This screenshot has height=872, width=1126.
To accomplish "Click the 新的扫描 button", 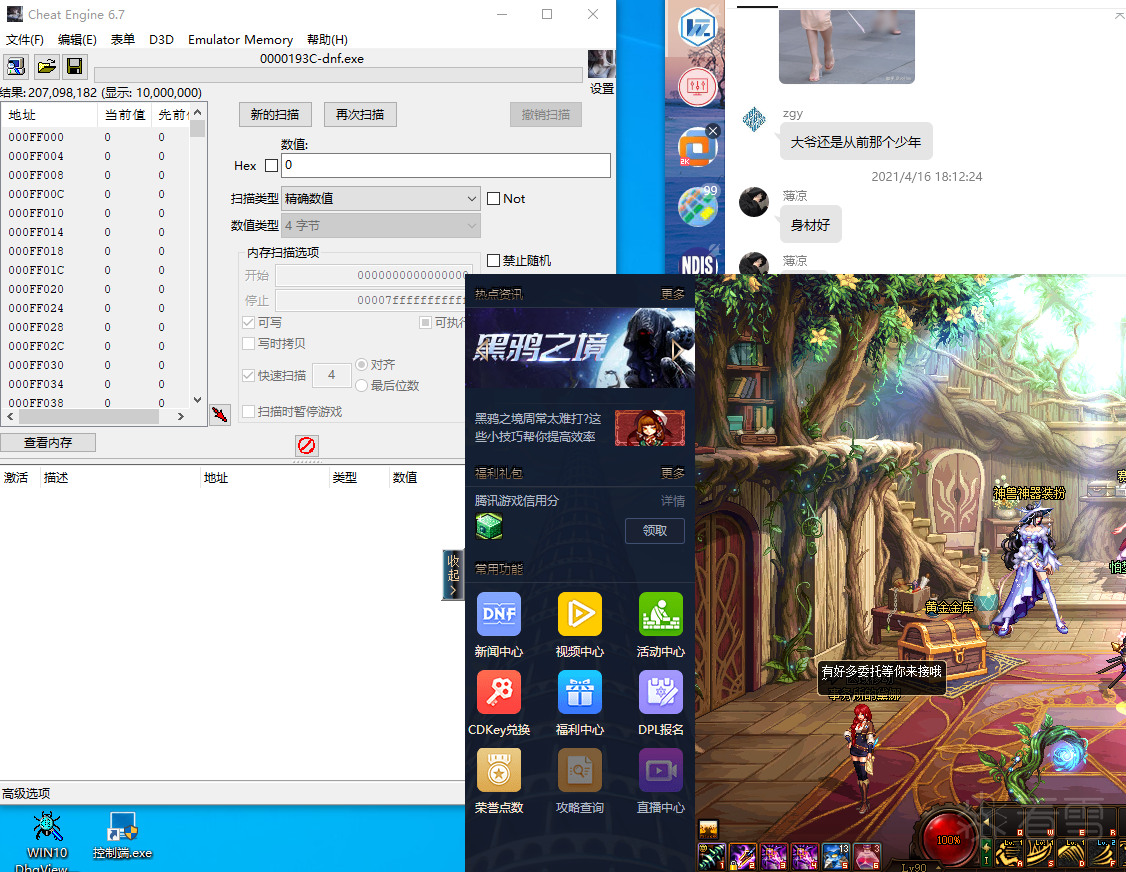I will 275,115.
